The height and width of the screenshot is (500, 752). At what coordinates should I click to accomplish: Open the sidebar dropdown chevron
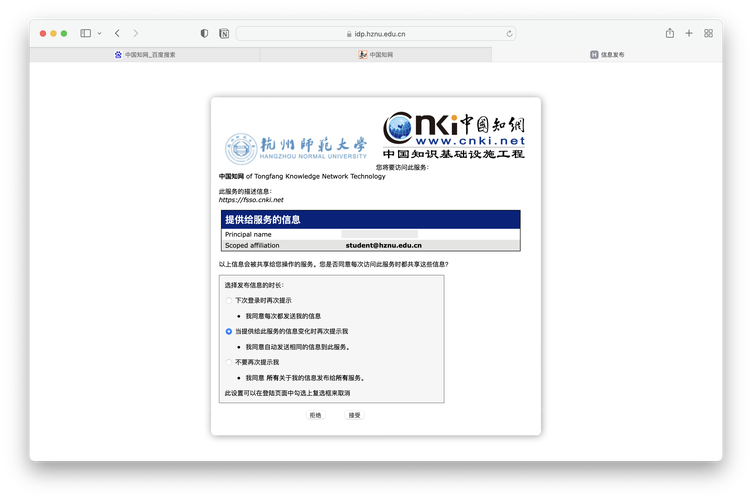point(99,34)
